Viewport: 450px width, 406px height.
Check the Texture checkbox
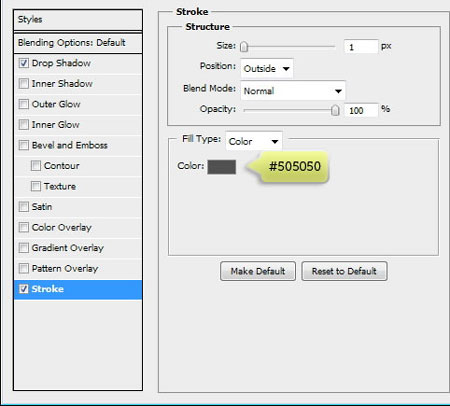pyautogui.click(x=36, y=186)
